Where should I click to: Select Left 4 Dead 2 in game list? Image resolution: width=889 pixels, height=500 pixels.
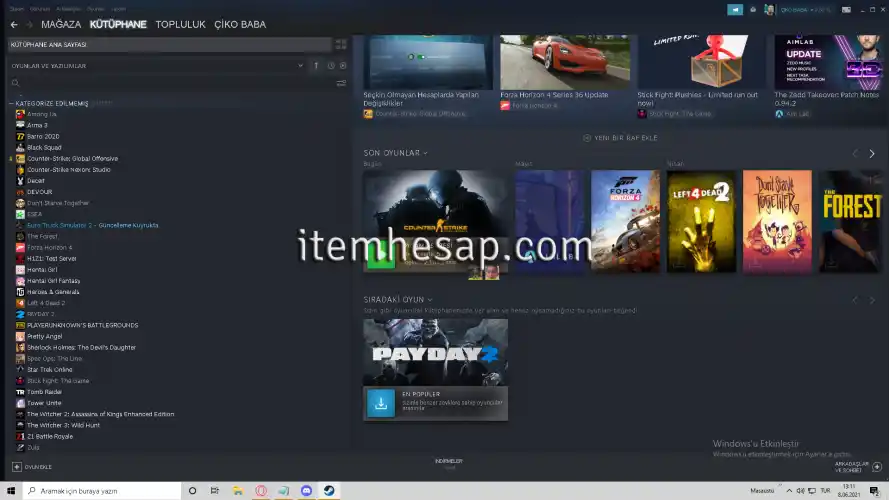click(46, 303)
